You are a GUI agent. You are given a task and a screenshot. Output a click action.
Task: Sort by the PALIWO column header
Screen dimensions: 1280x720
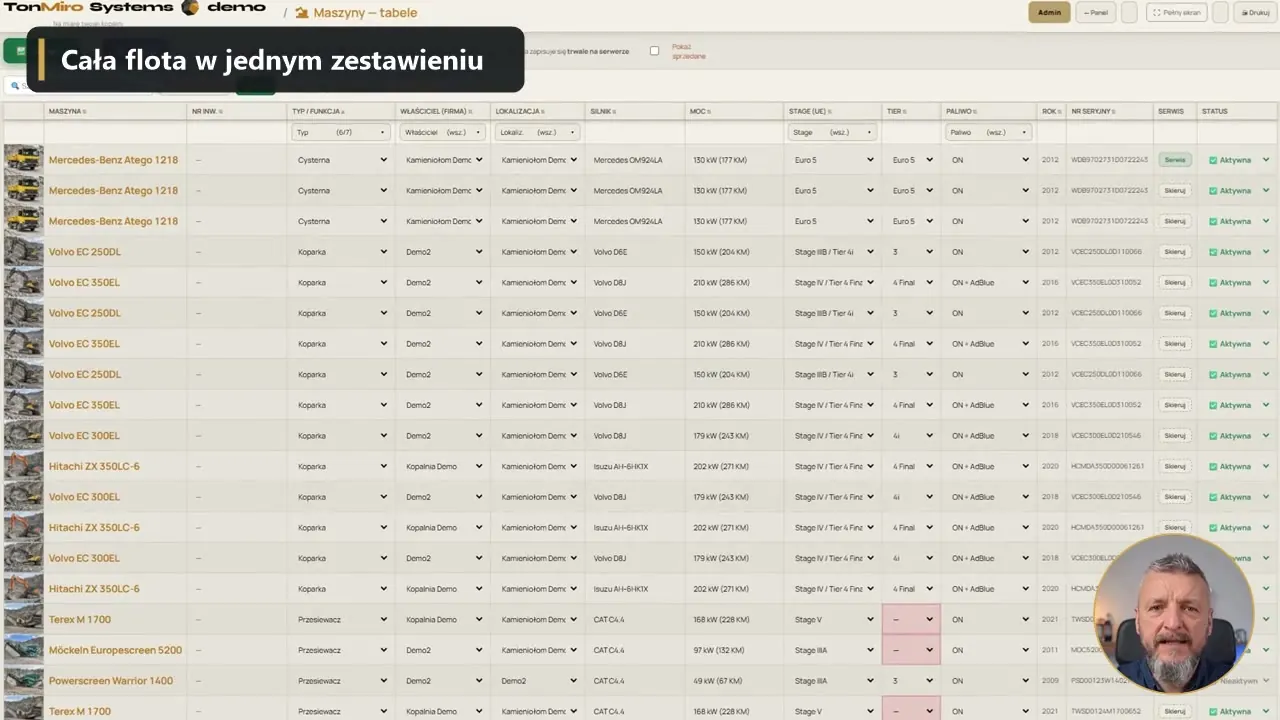[960, 111]
